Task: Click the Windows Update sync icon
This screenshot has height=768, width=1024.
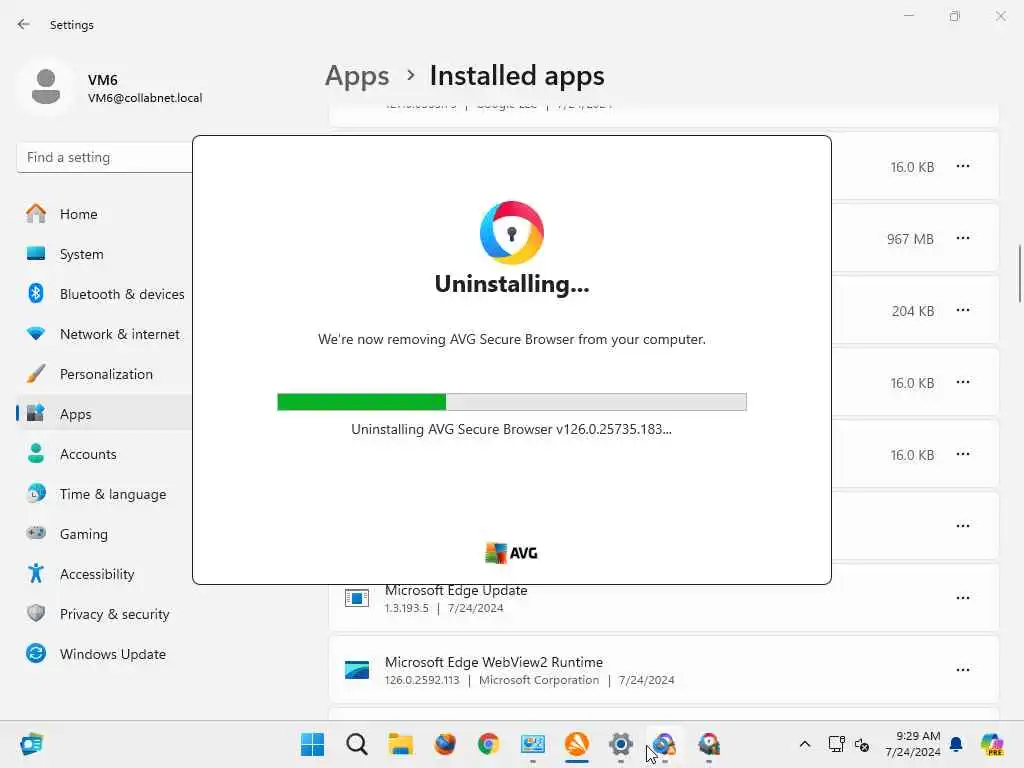Action: pyautogui.click(x=36, y=653)
